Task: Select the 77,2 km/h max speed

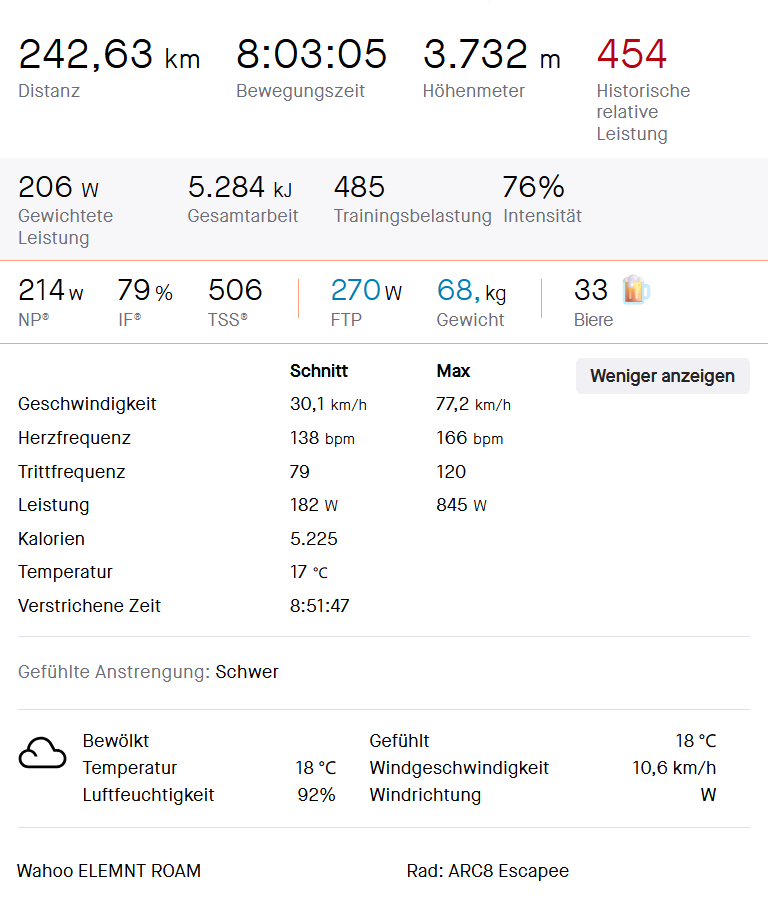Action: click(473, 404)
